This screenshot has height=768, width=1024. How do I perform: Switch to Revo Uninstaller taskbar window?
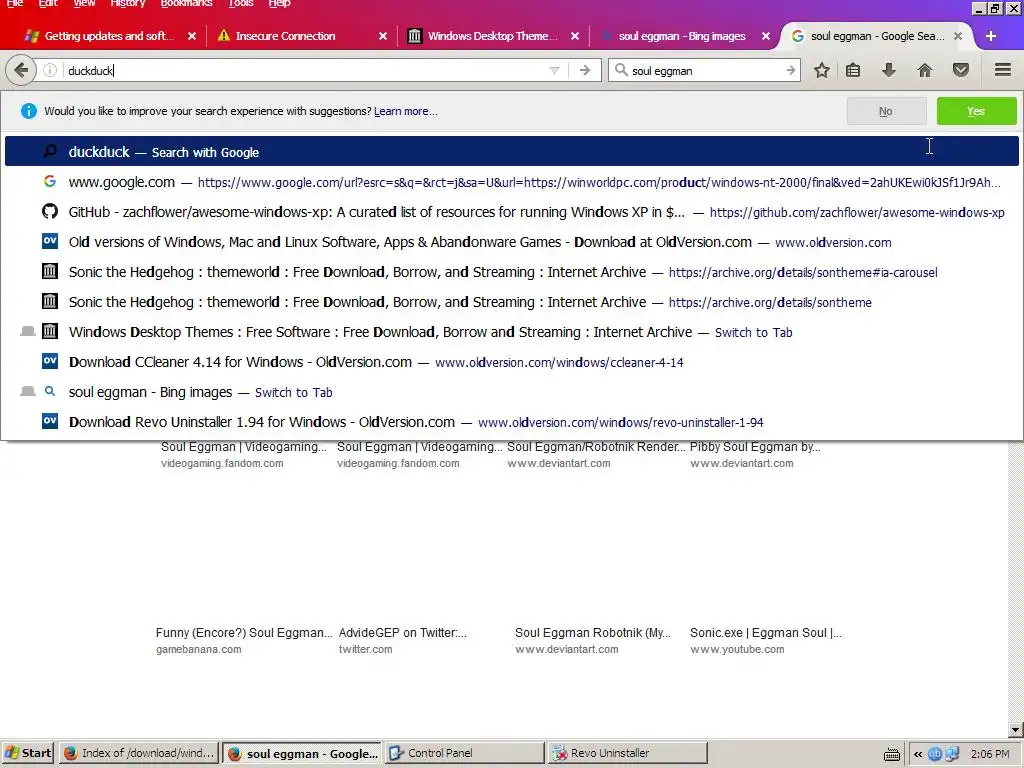[628, 753]
